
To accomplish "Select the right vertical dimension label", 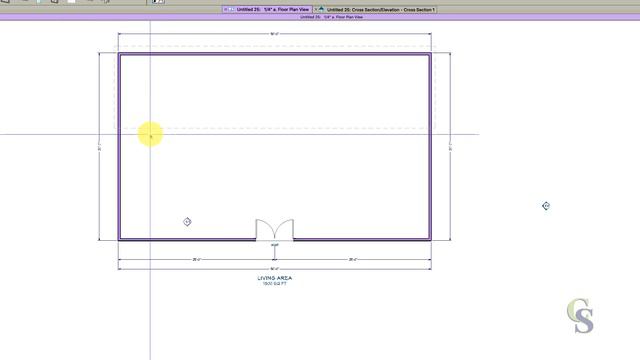I will [x=451, y=147].
